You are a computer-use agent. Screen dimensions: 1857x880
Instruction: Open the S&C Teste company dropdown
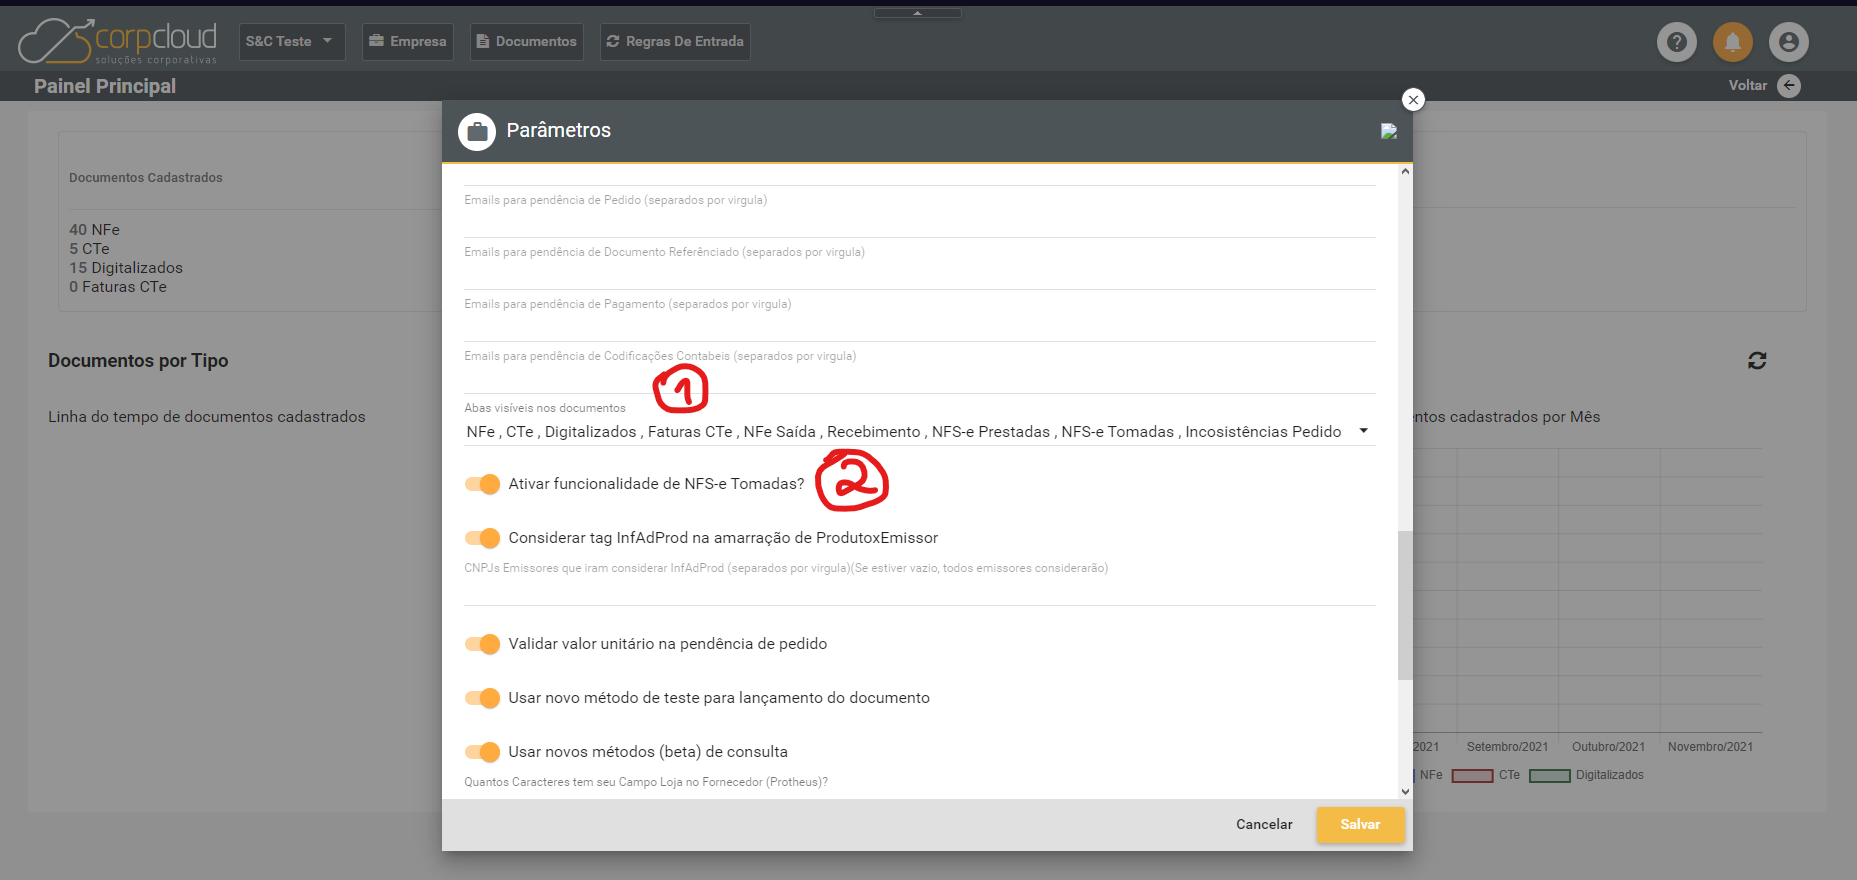292,42
